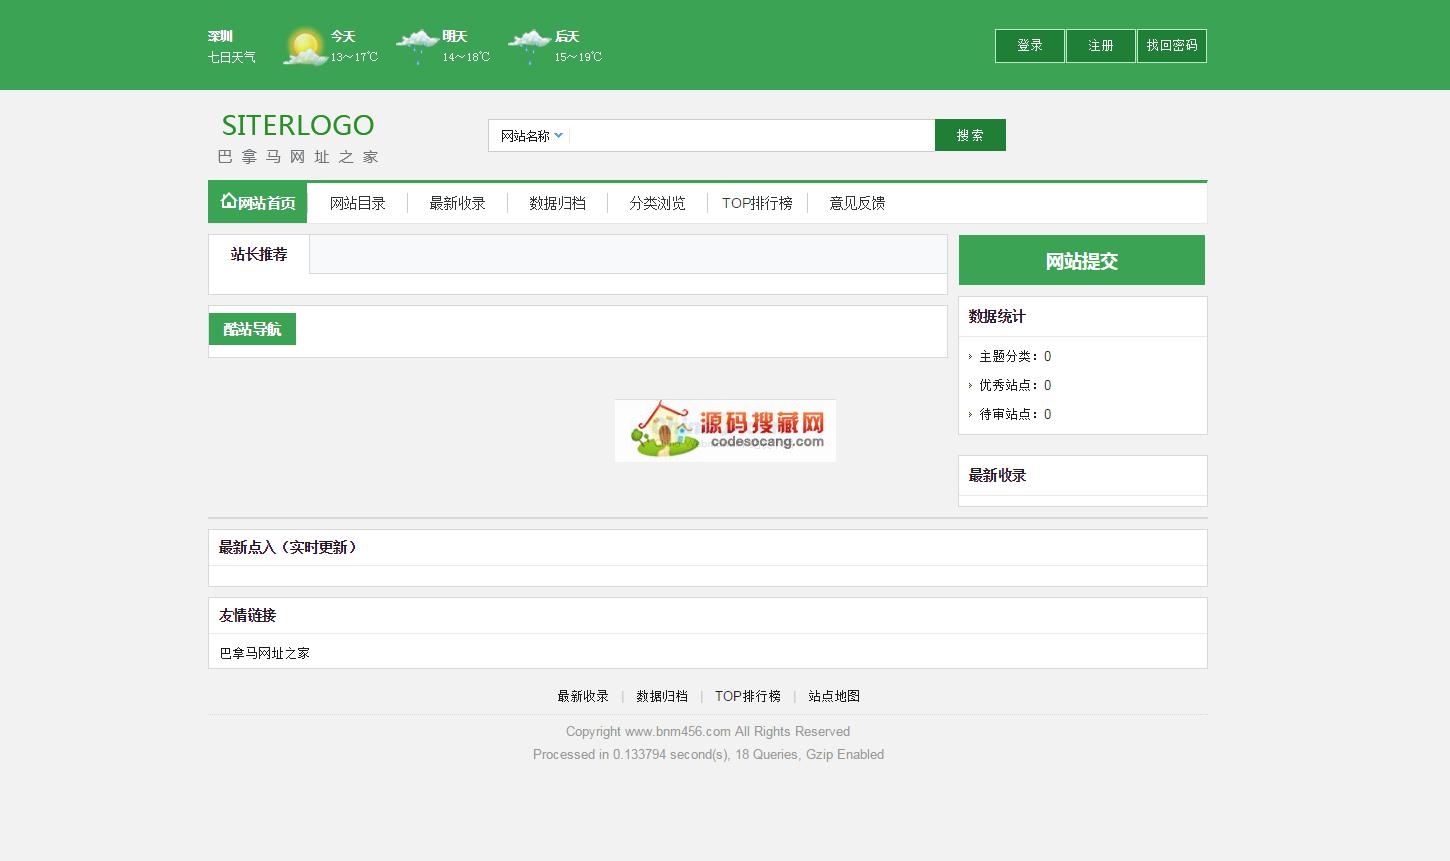Open the 巴拿马网址之家 friendly link
This screenshot has width=1450, height=861.
coord(265,653)
